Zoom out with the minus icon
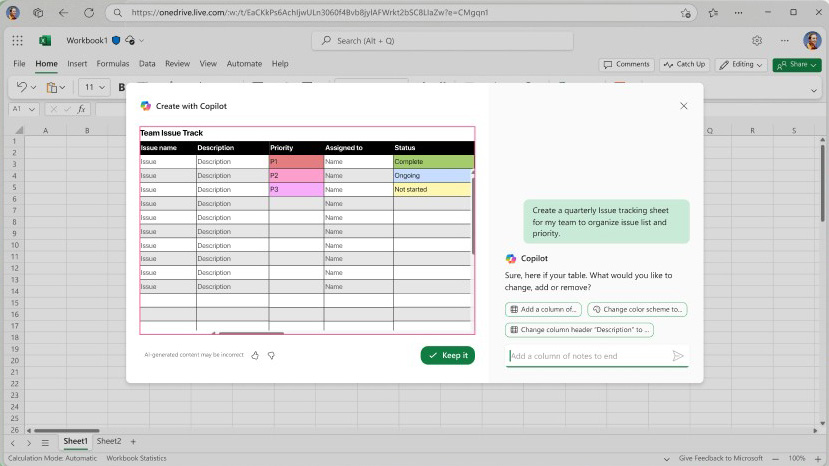This screenshot has width=829, height=466. 775,459
